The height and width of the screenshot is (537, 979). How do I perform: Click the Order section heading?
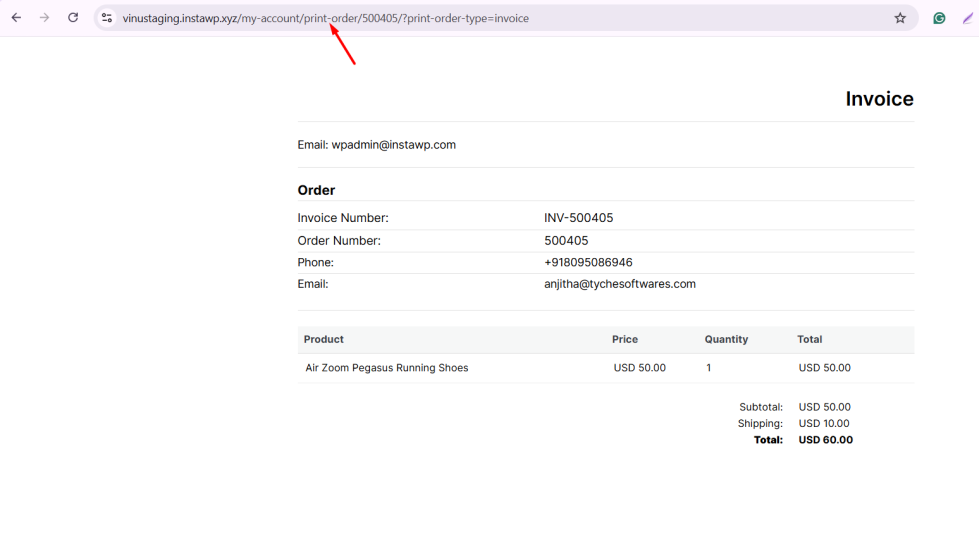click(316, 190)
